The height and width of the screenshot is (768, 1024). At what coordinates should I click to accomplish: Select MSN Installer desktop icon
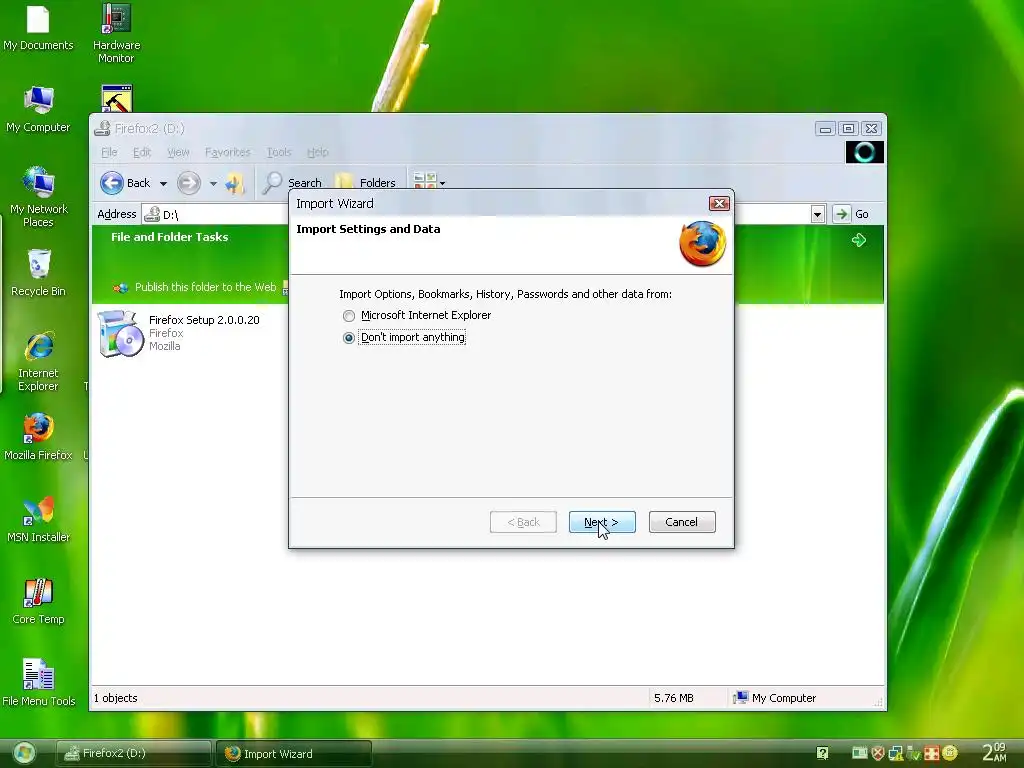[x=38, y=520]
